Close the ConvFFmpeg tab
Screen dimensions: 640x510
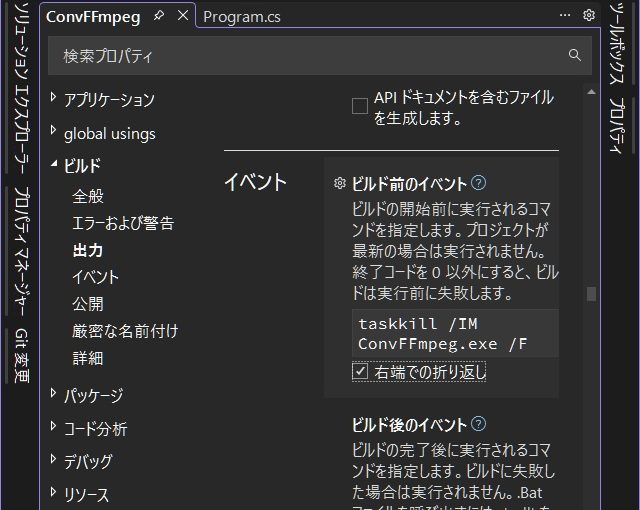(183, 16)
